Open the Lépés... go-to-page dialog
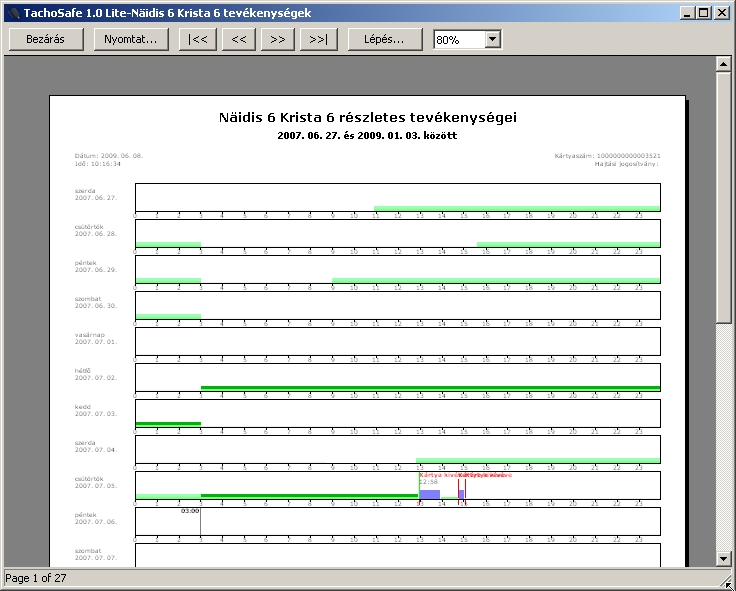 tap(385, 39)
